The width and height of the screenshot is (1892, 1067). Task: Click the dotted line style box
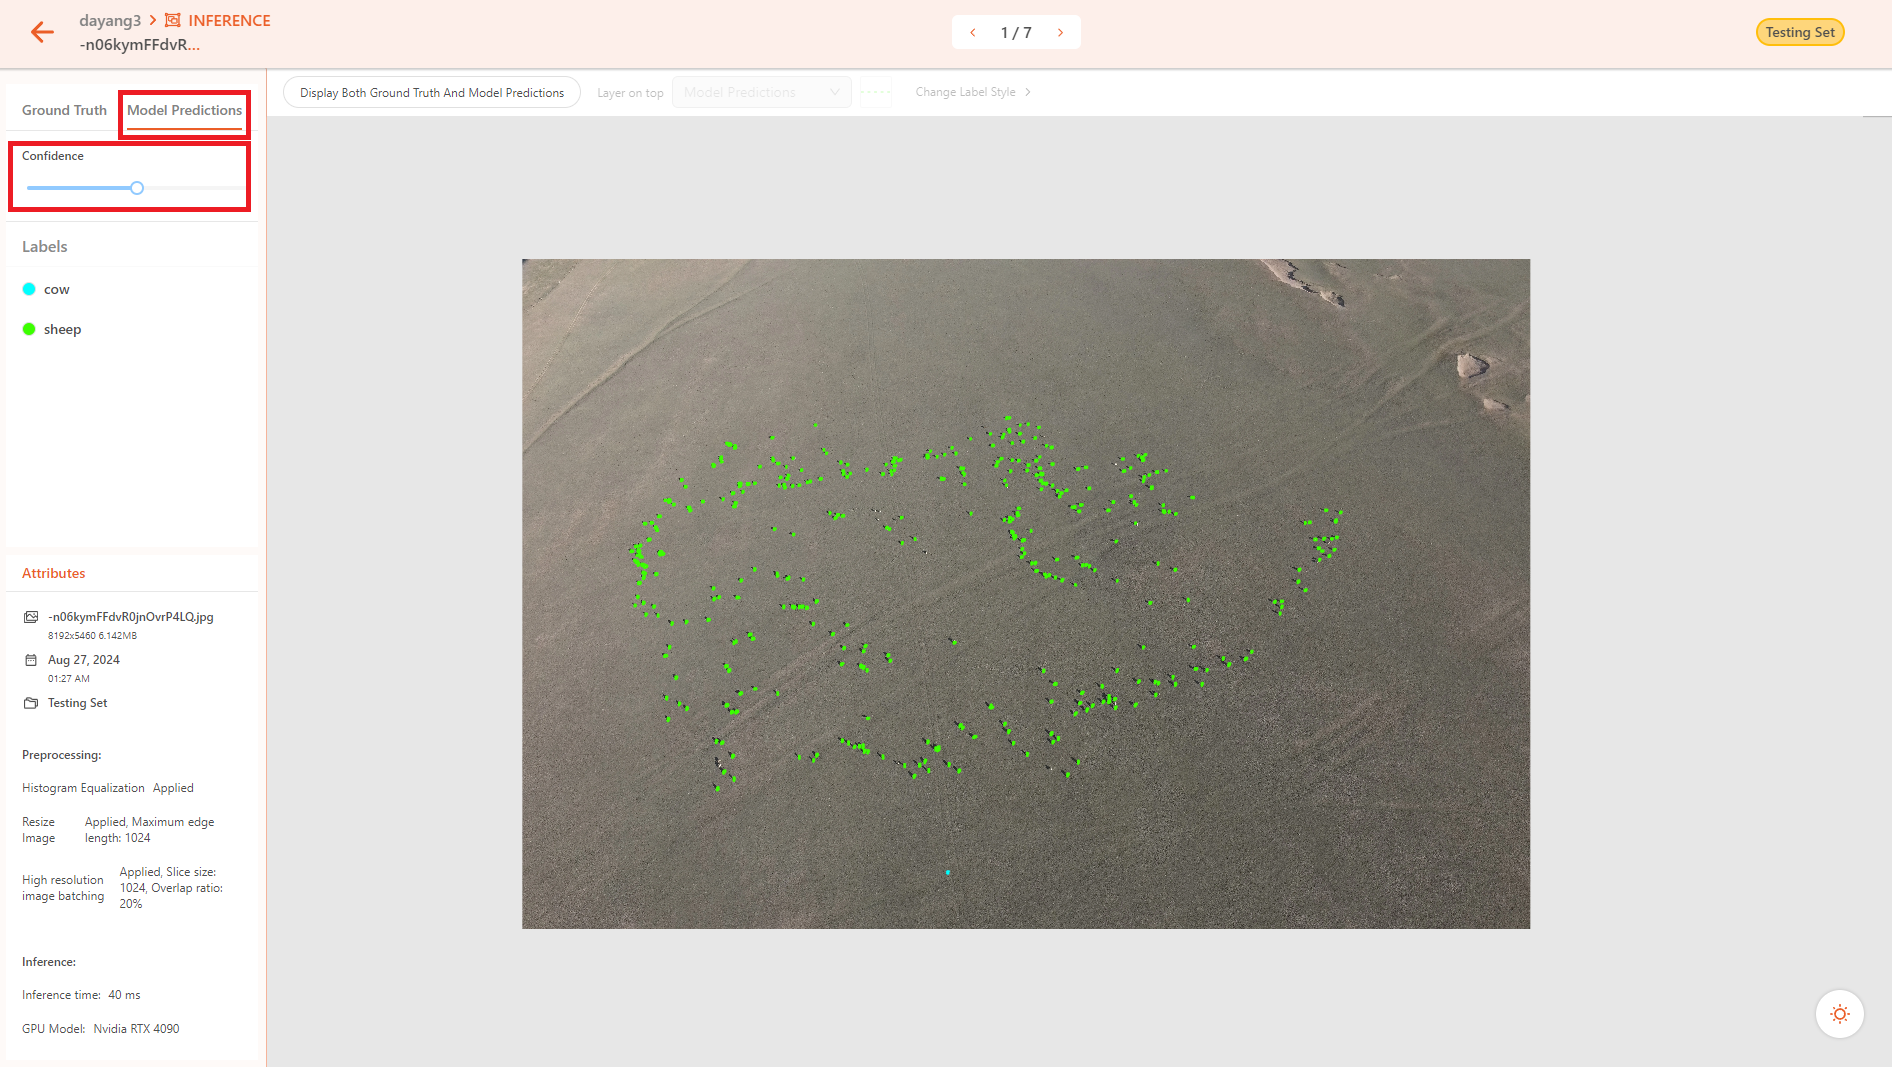[876, 92]
